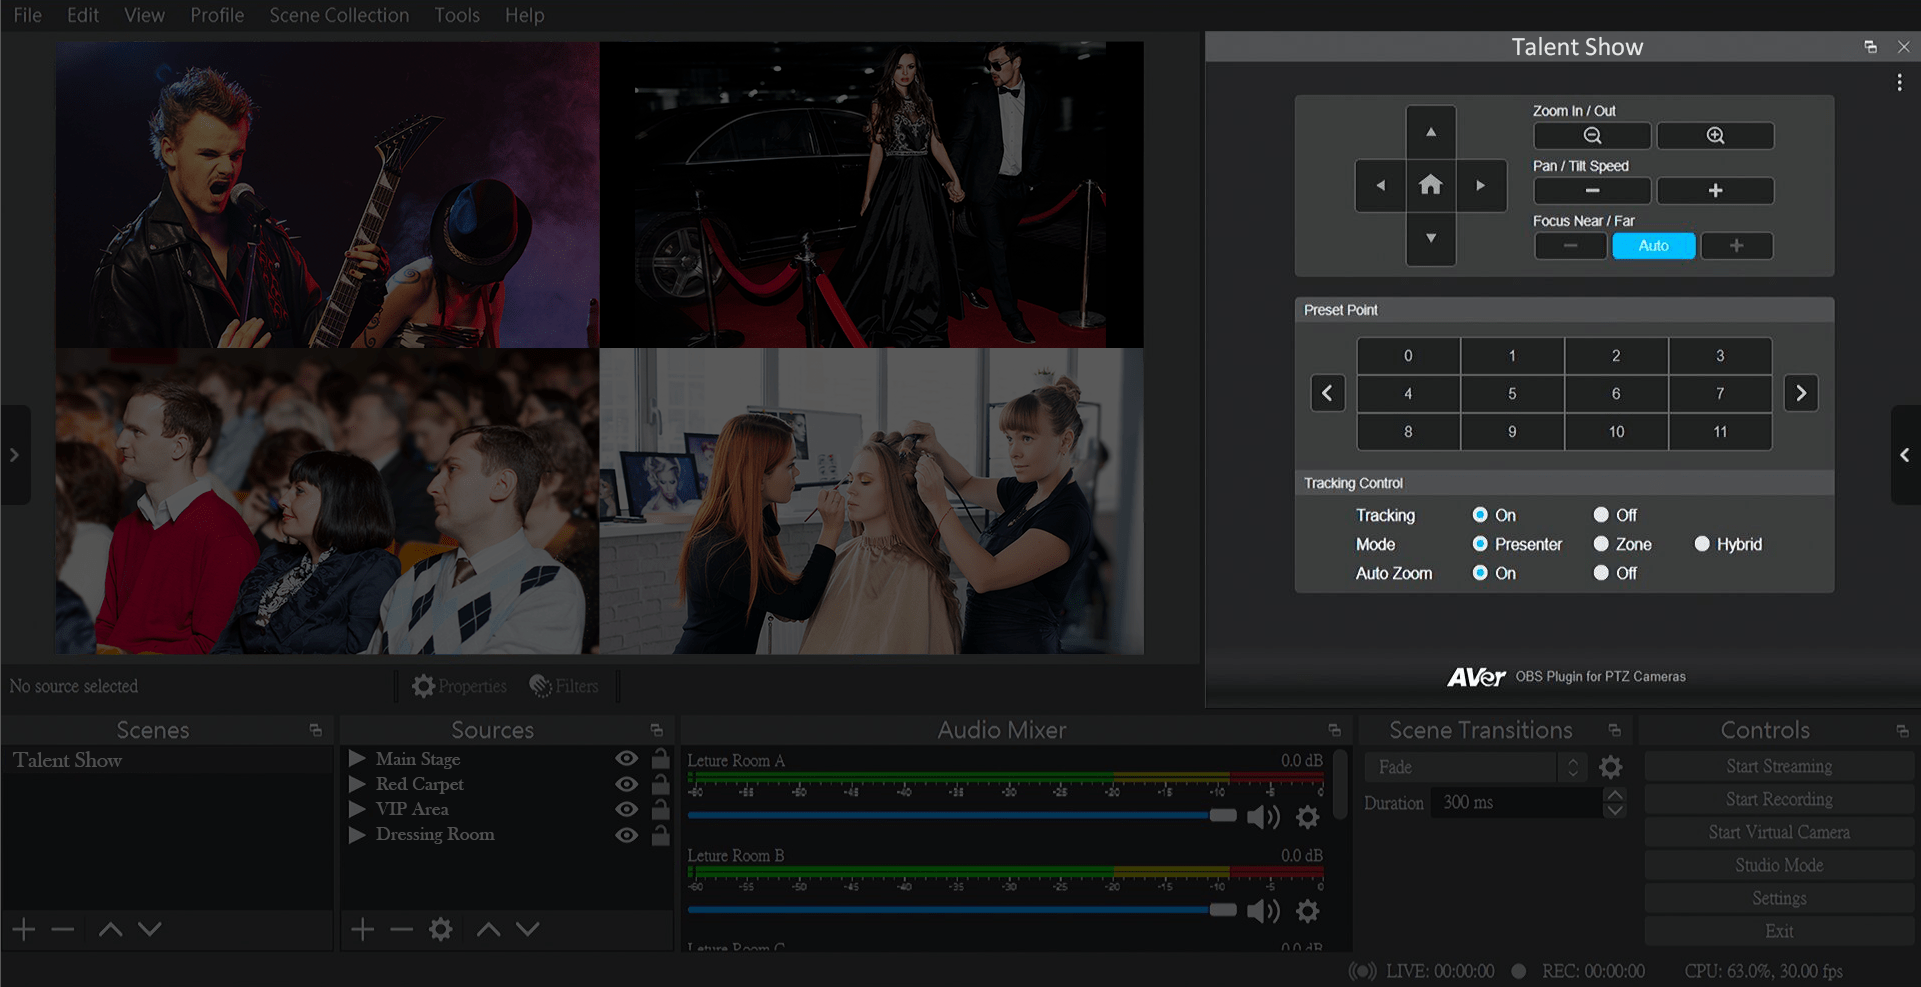
Task: Enable Auto focus mode
Action: 1653,245
